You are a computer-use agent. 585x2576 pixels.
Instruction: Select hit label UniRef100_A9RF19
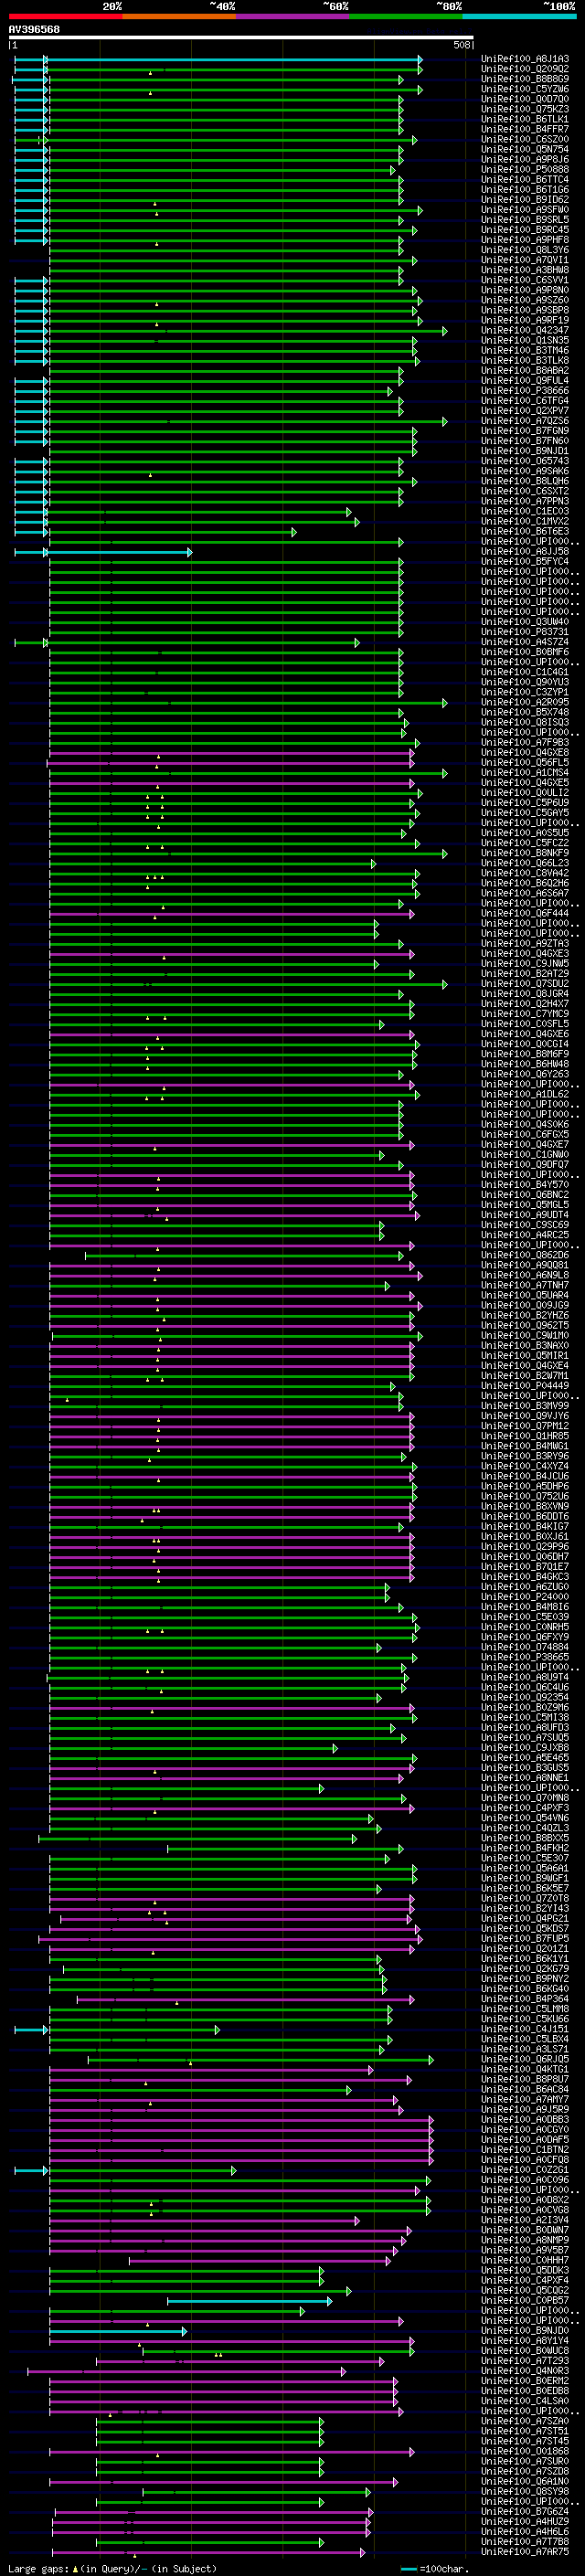click(x=525, y=320)
